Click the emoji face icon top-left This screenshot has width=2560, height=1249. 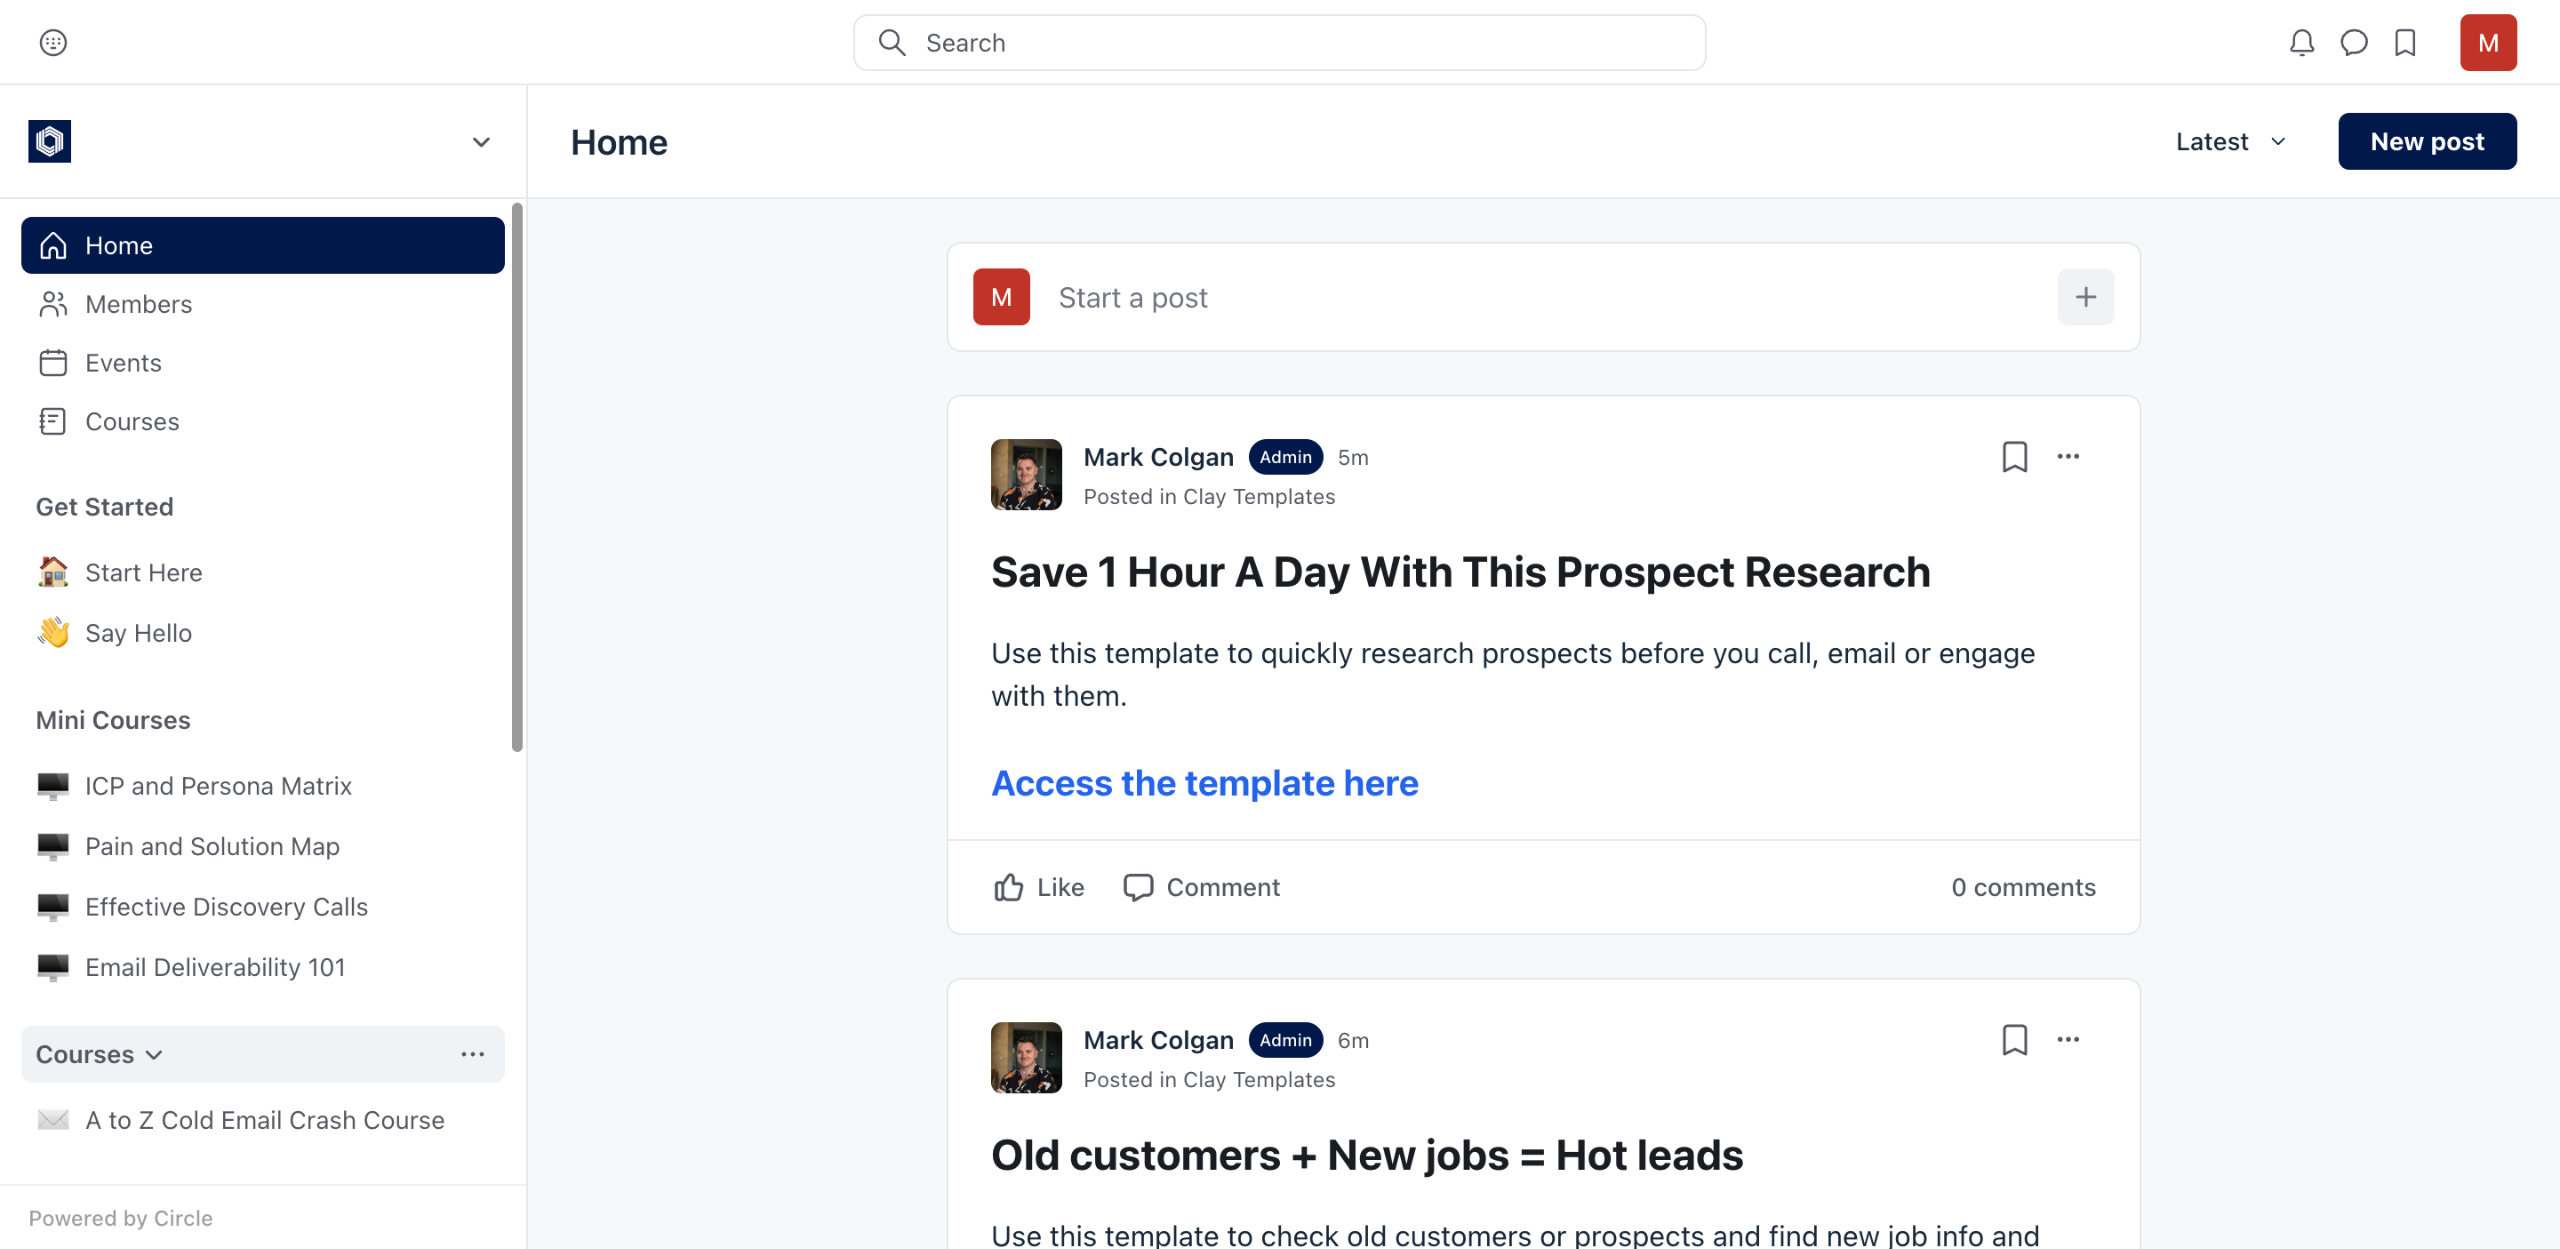tap(53, 43)
